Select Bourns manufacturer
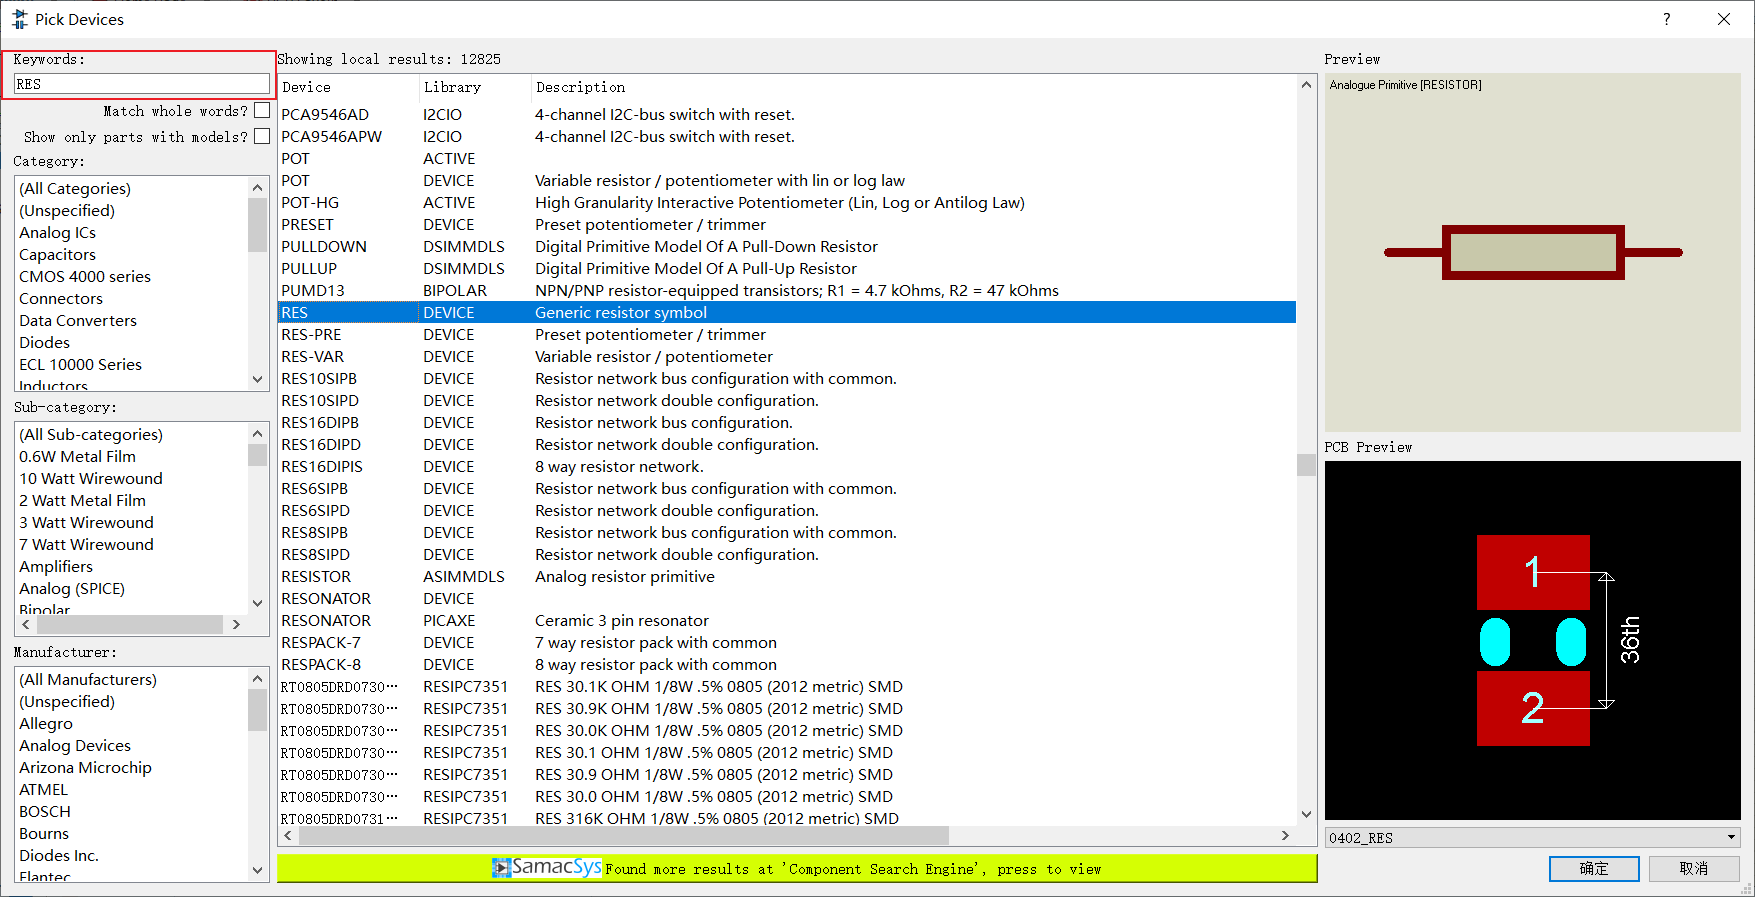Image resolution: width=1755 pixels, height=897 pixels. pos(44,833)
